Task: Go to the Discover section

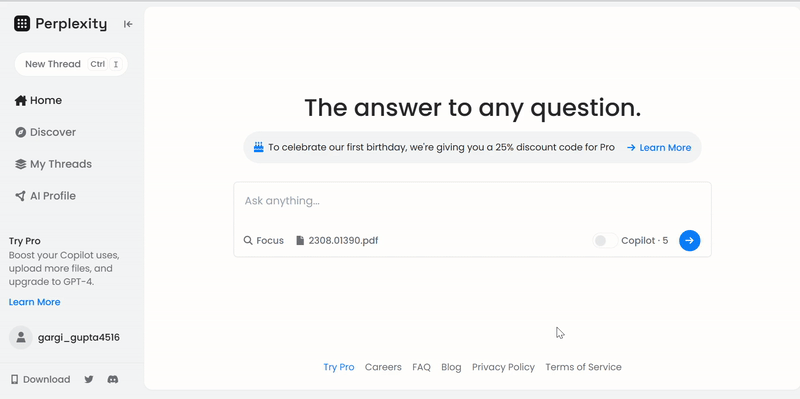Action: pyautogui.click(x=45, y=132)
